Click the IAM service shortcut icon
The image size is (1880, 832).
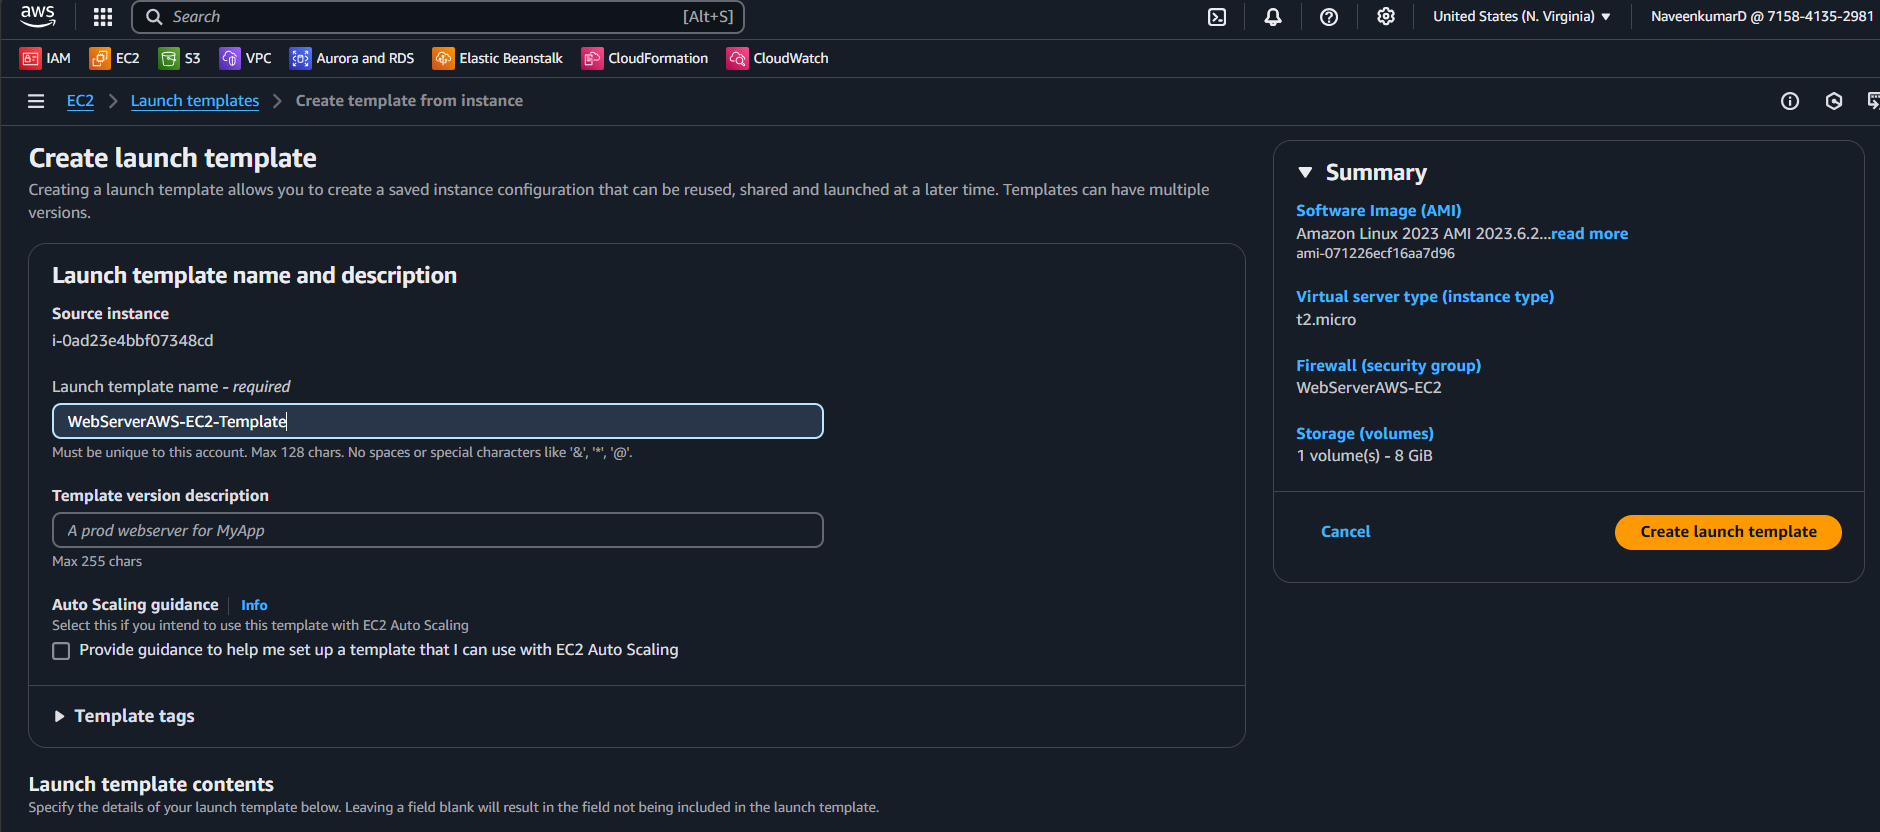[30, 59]
